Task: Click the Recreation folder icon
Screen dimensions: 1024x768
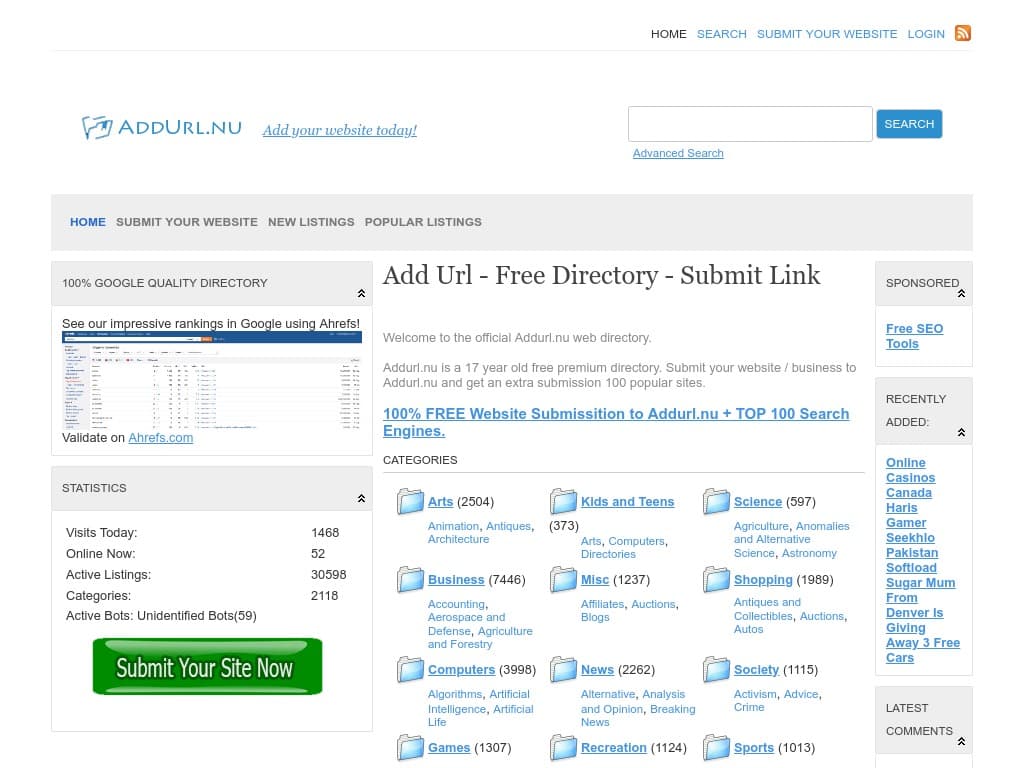Action: click(563, 747)
